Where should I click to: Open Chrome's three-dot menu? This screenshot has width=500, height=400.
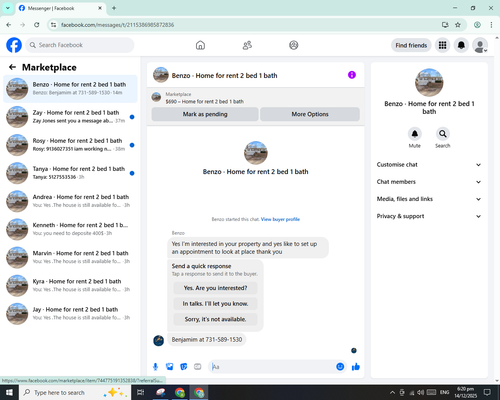(491, 25)
